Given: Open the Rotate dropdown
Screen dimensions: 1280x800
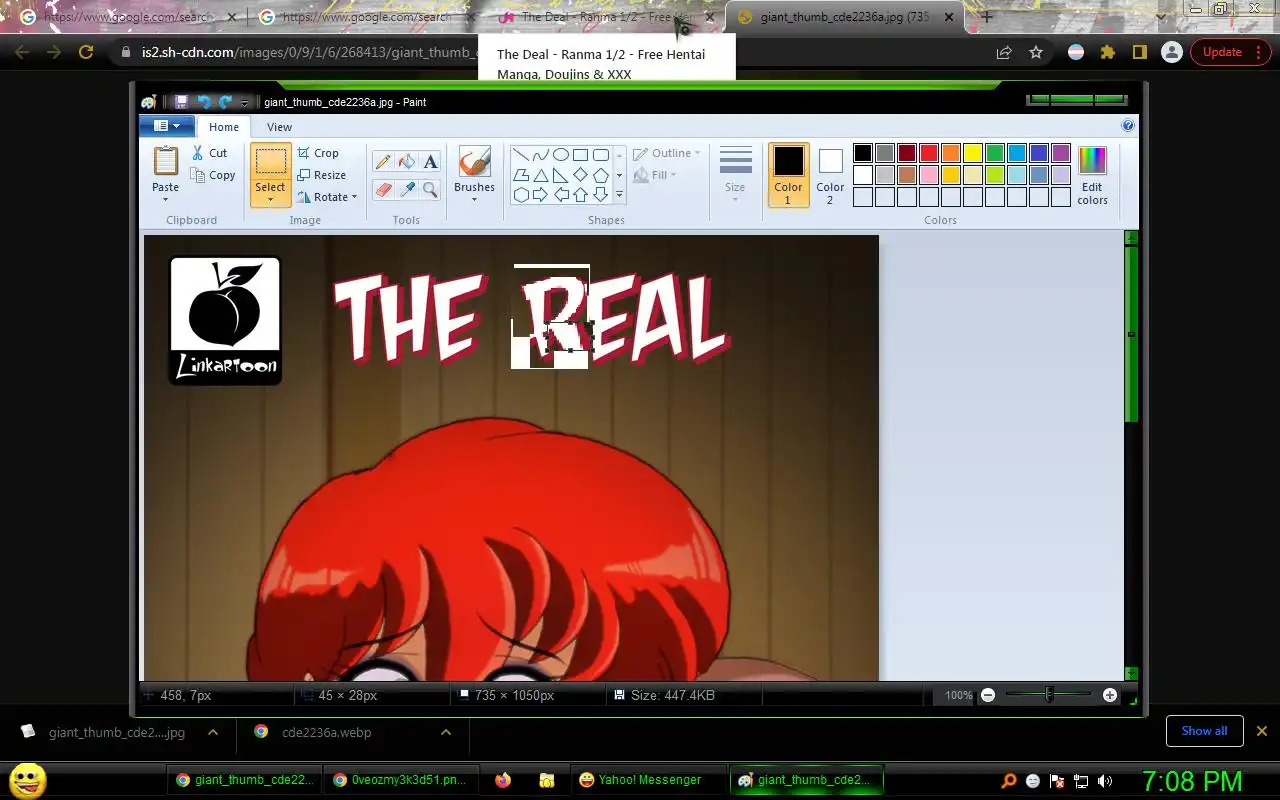Looking at the screenshot, I should 327,197.
